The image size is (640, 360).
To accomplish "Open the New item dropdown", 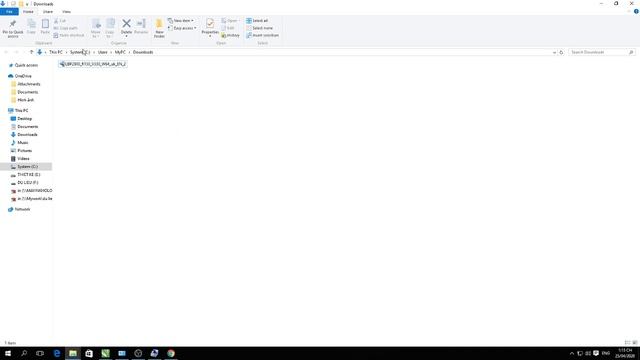I will click(181, 21).
